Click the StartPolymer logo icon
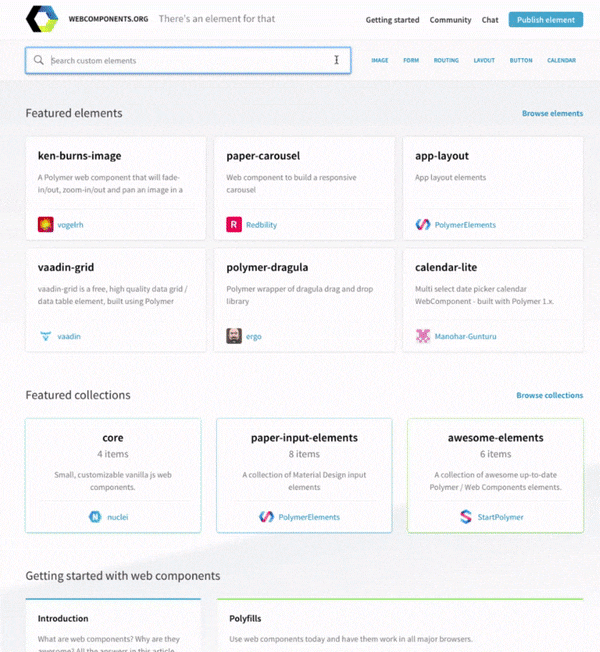This screenshot has width=600, height=652. (465, 517)
